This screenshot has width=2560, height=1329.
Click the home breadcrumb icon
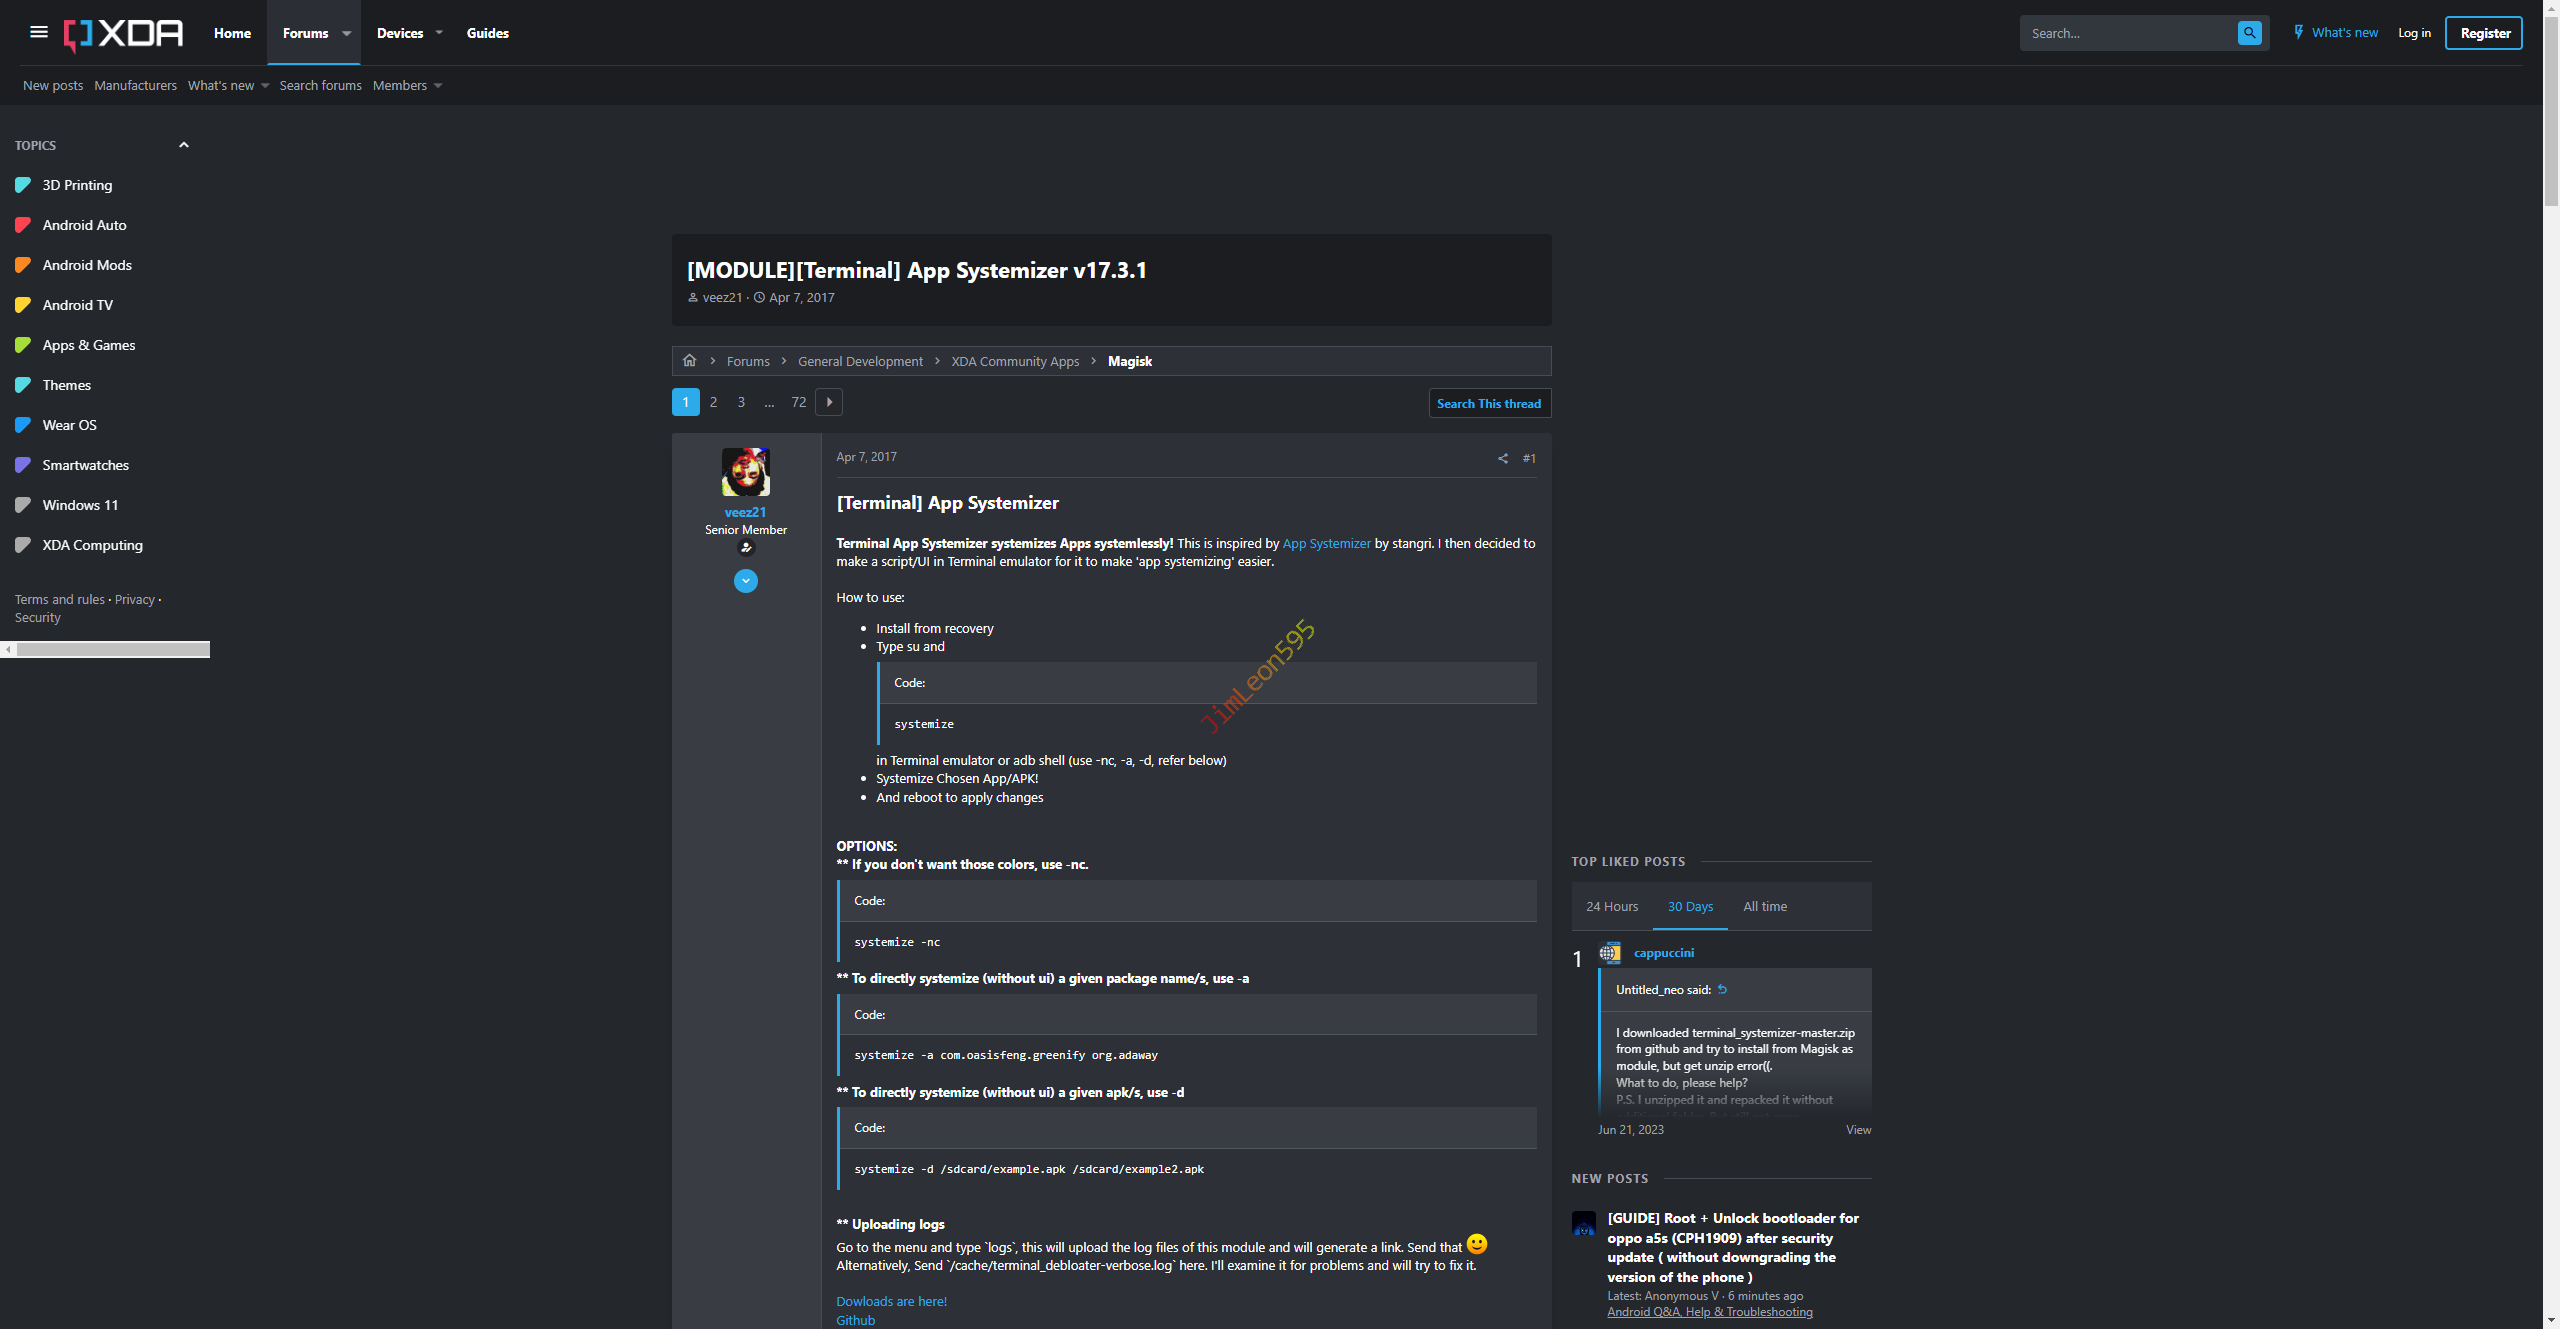[689, 361]
